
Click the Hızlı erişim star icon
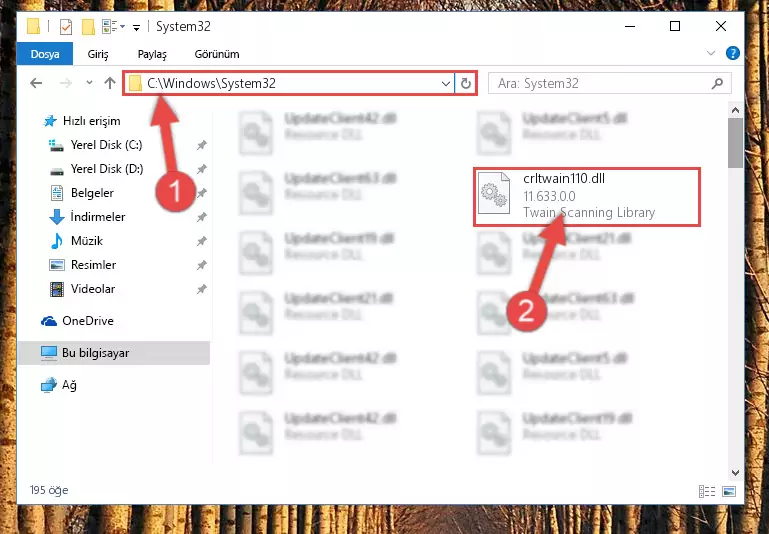(50, 121)
